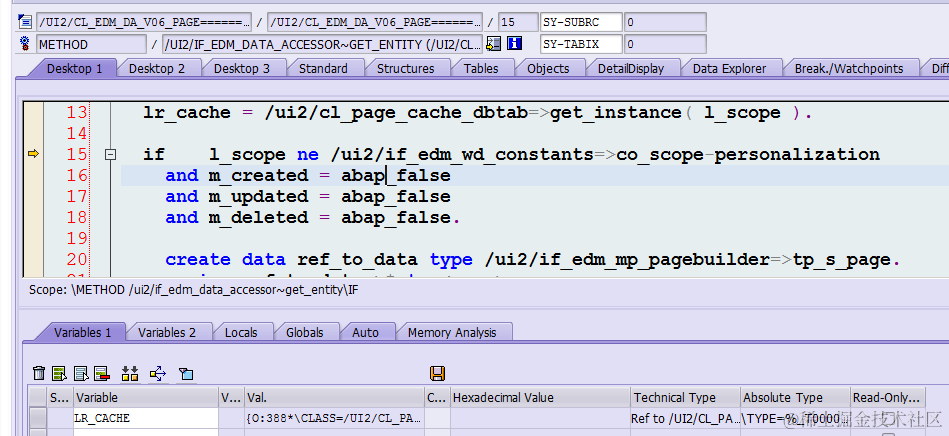
Task: Click the Scope: \METHOD status text
Action: pyautogui.click(x=194, y=290)
